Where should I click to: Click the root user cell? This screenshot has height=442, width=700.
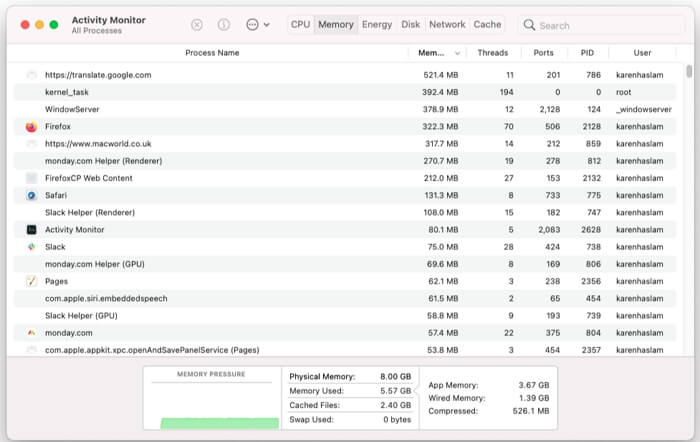[624, 92]
